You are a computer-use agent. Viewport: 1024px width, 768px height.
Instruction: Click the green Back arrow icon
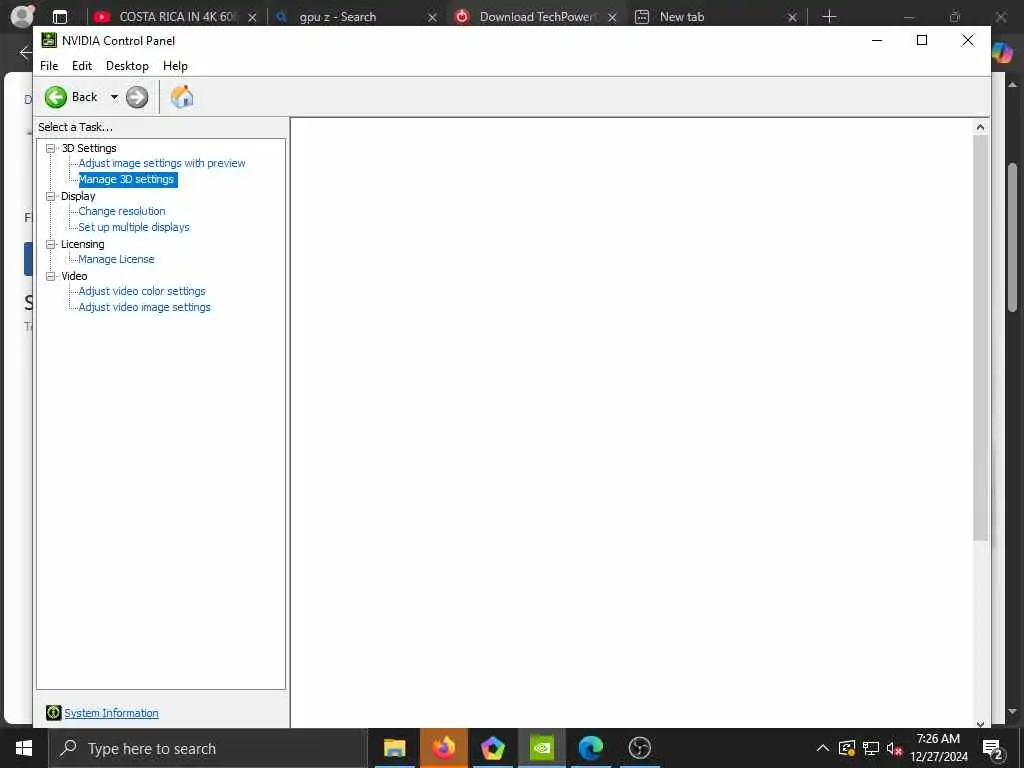[56, 97]
